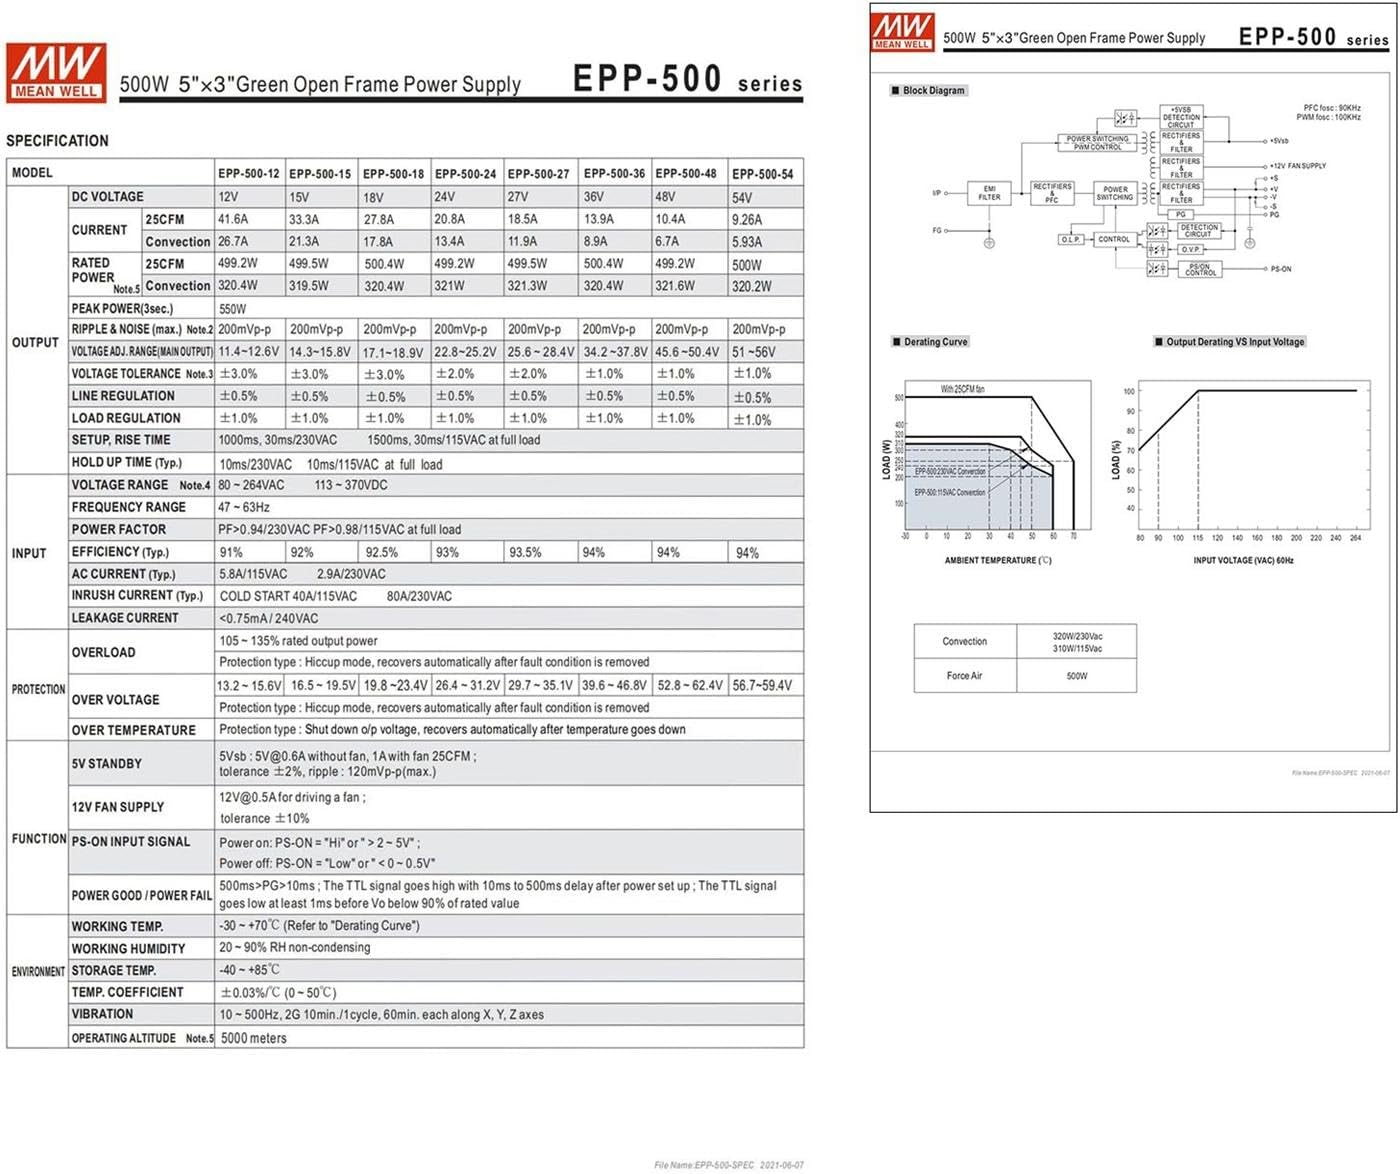Click the 'SETUP, RISE TIME' row label
This screenshot has width=1400, height=1174.
pos(121,440)
